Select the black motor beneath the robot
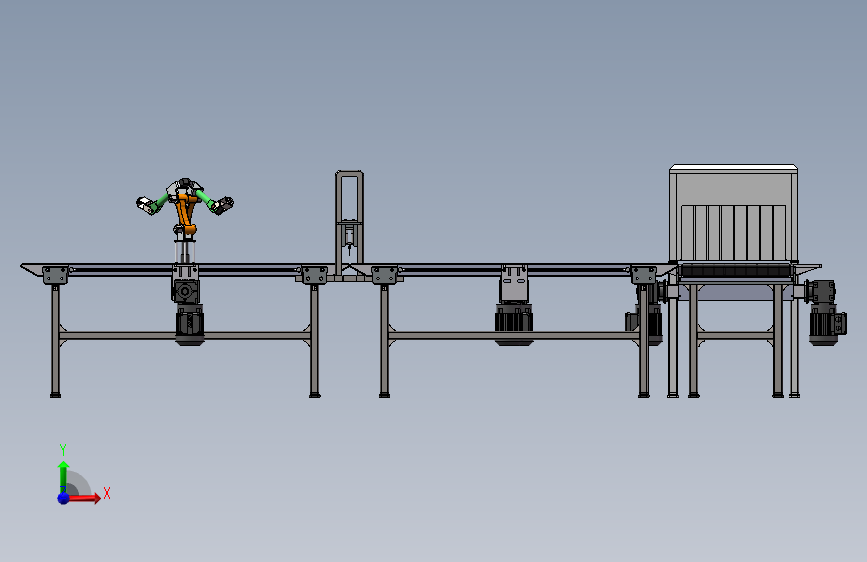This screenshot has width=867, height=562. point(190,326)
